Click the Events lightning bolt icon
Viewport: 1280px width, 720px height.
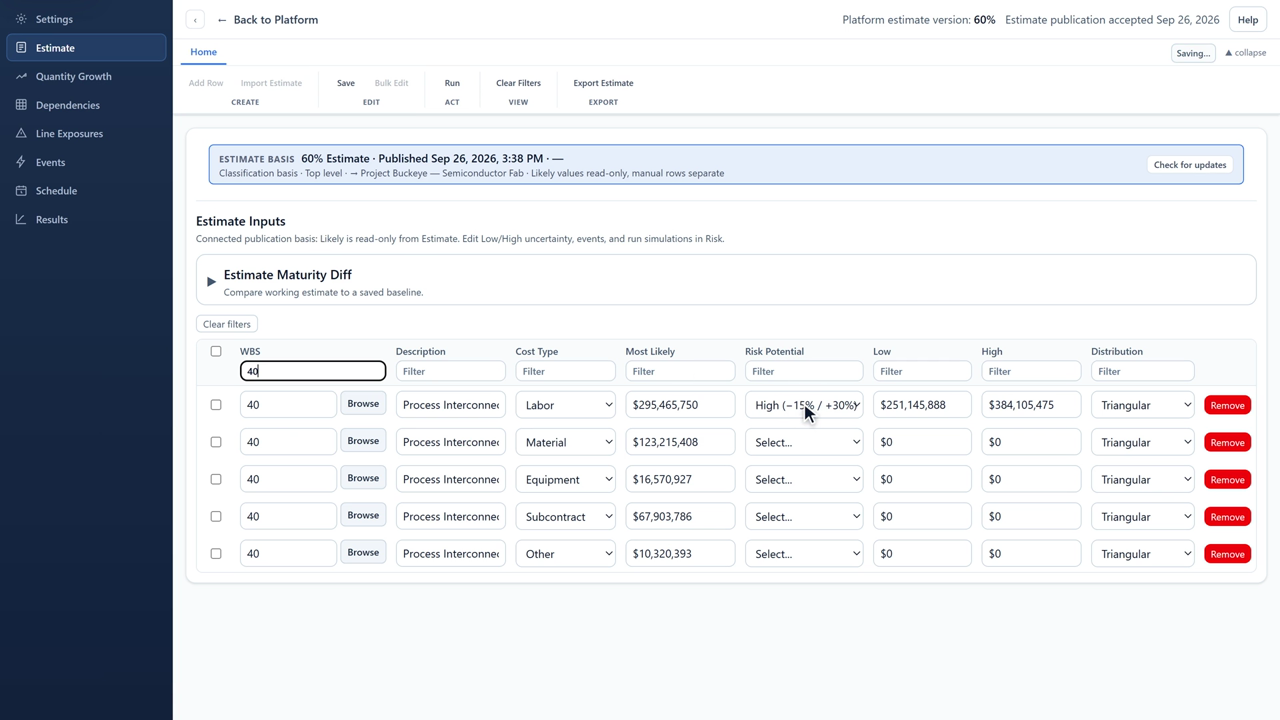click(21, 162)
